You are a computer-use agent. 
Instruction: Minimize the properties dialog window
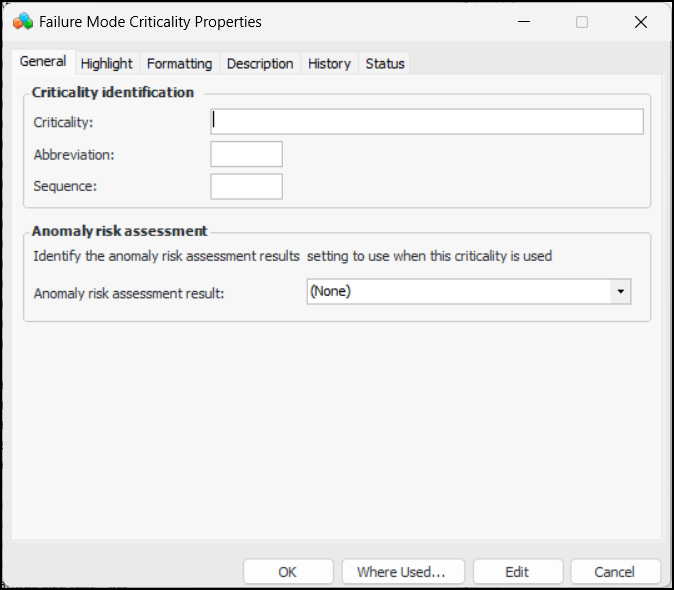click(523, 22)
